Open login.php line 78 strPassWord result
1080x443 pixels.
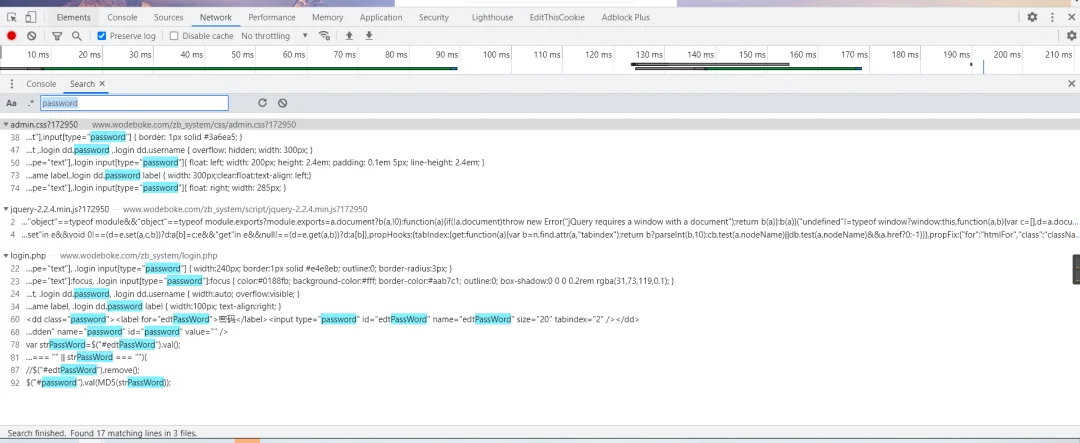540,344
